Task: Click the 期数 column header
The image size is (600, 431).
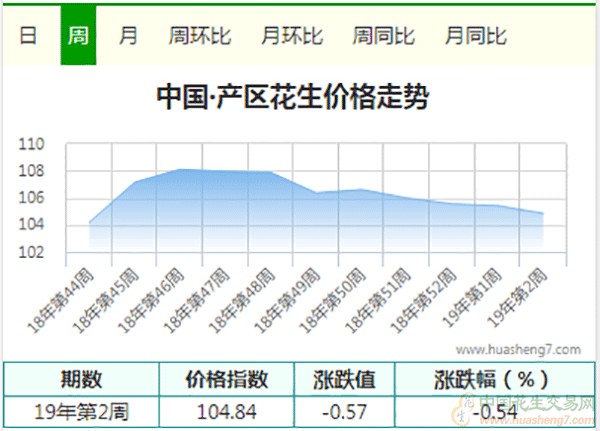Action: click(80, 380)
